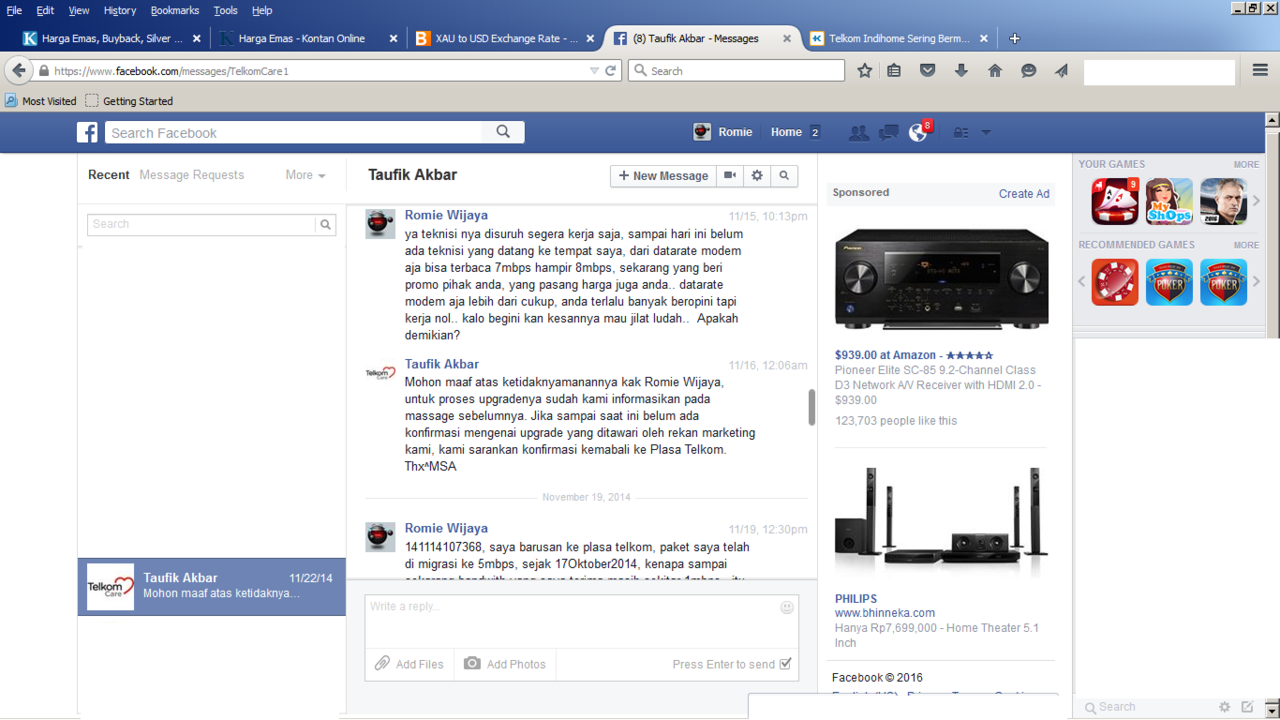Click the Create Ad link
1280x720 pixels.
click(x=1024, y=194)
